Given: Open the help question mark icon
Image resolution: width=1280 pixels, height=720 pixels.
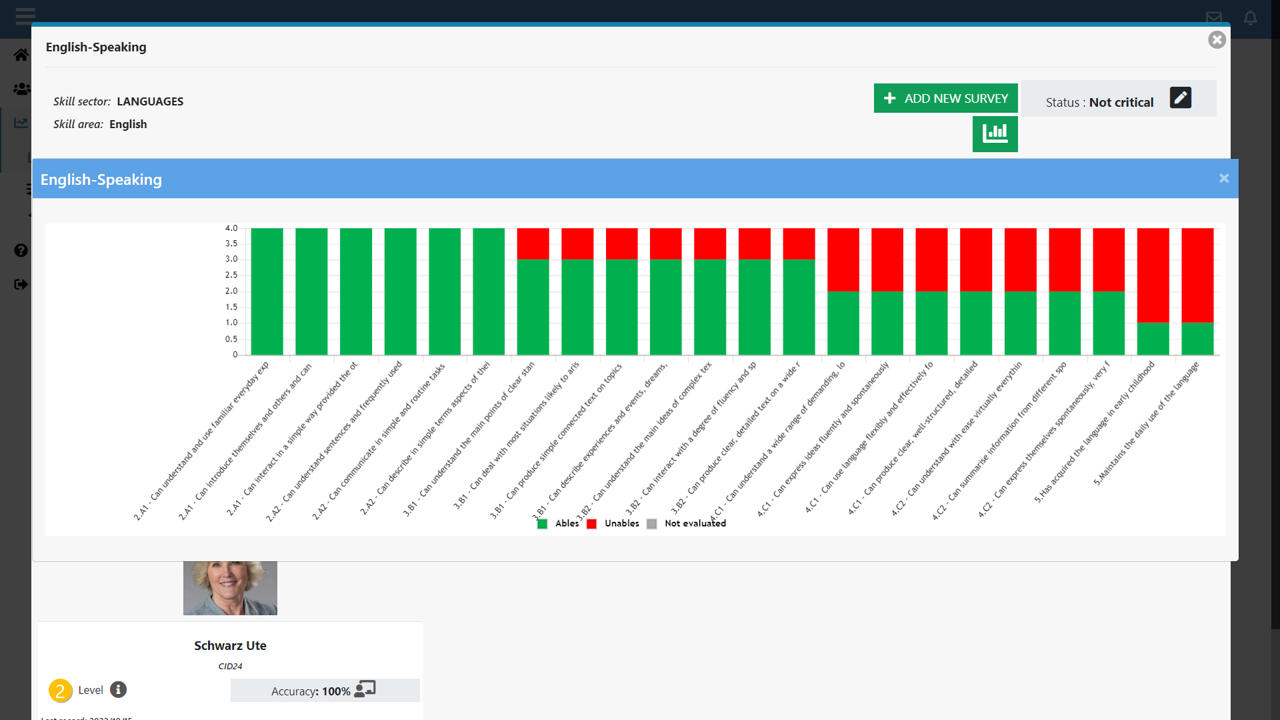Looking at the screenshot, I should coord(21,250).
